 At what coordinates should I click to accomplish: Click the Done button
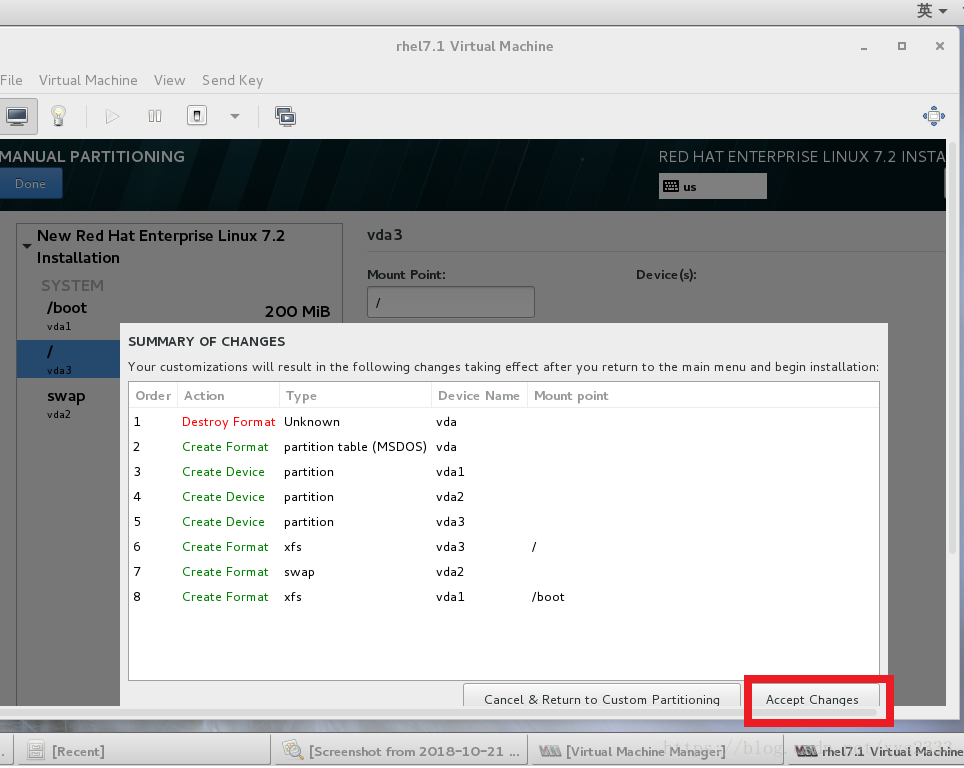pos(30,184)
